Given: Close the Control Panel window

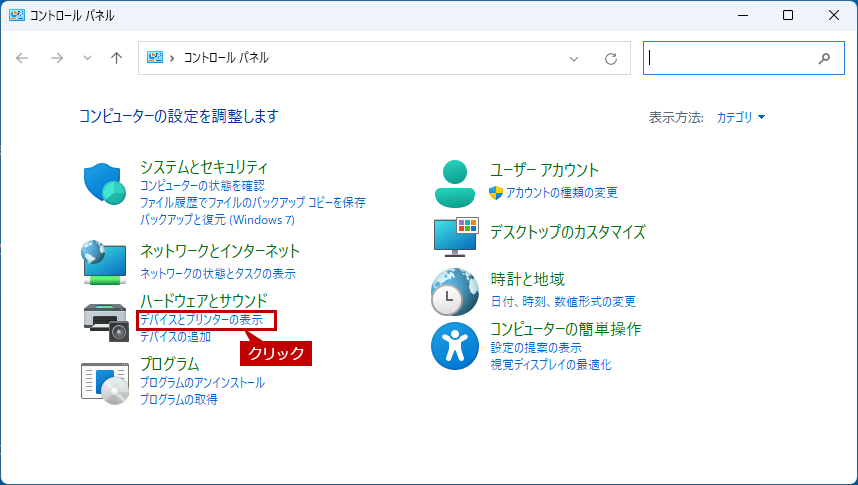Looking at the screenshot, I should 833,15.
